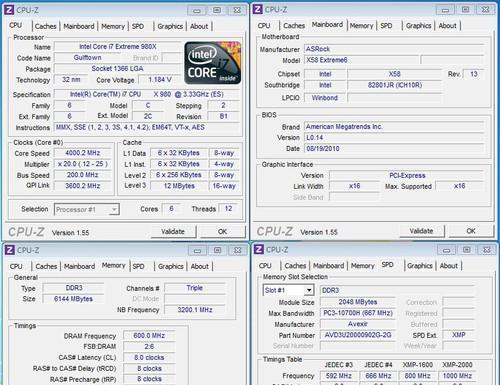
Task: Open the Processor #1 selection dropdown
Action: 87,209
